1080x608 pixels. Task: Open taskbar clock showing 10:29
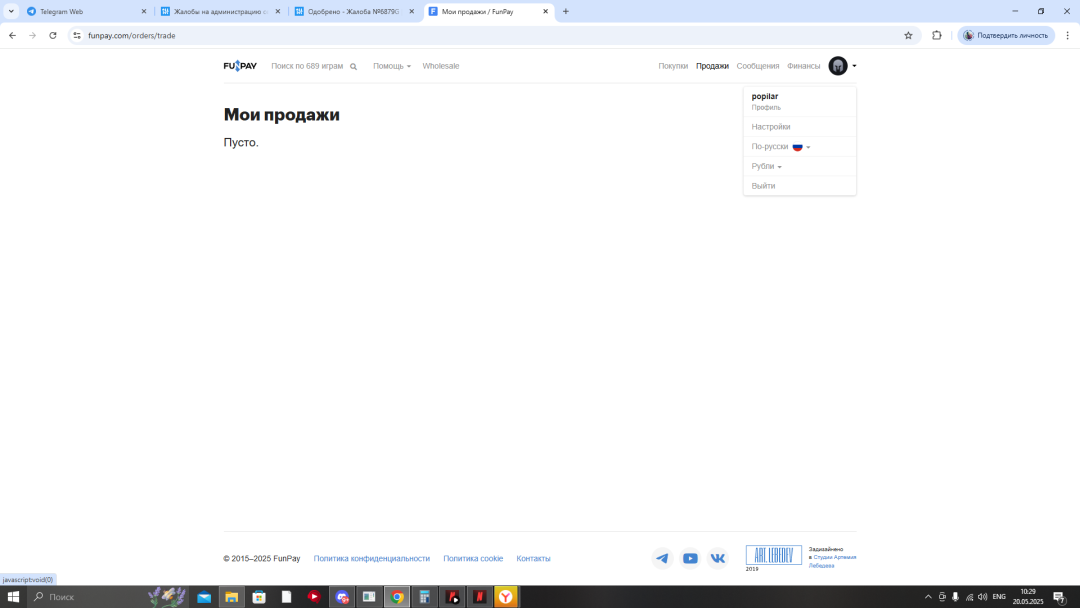1028,596
